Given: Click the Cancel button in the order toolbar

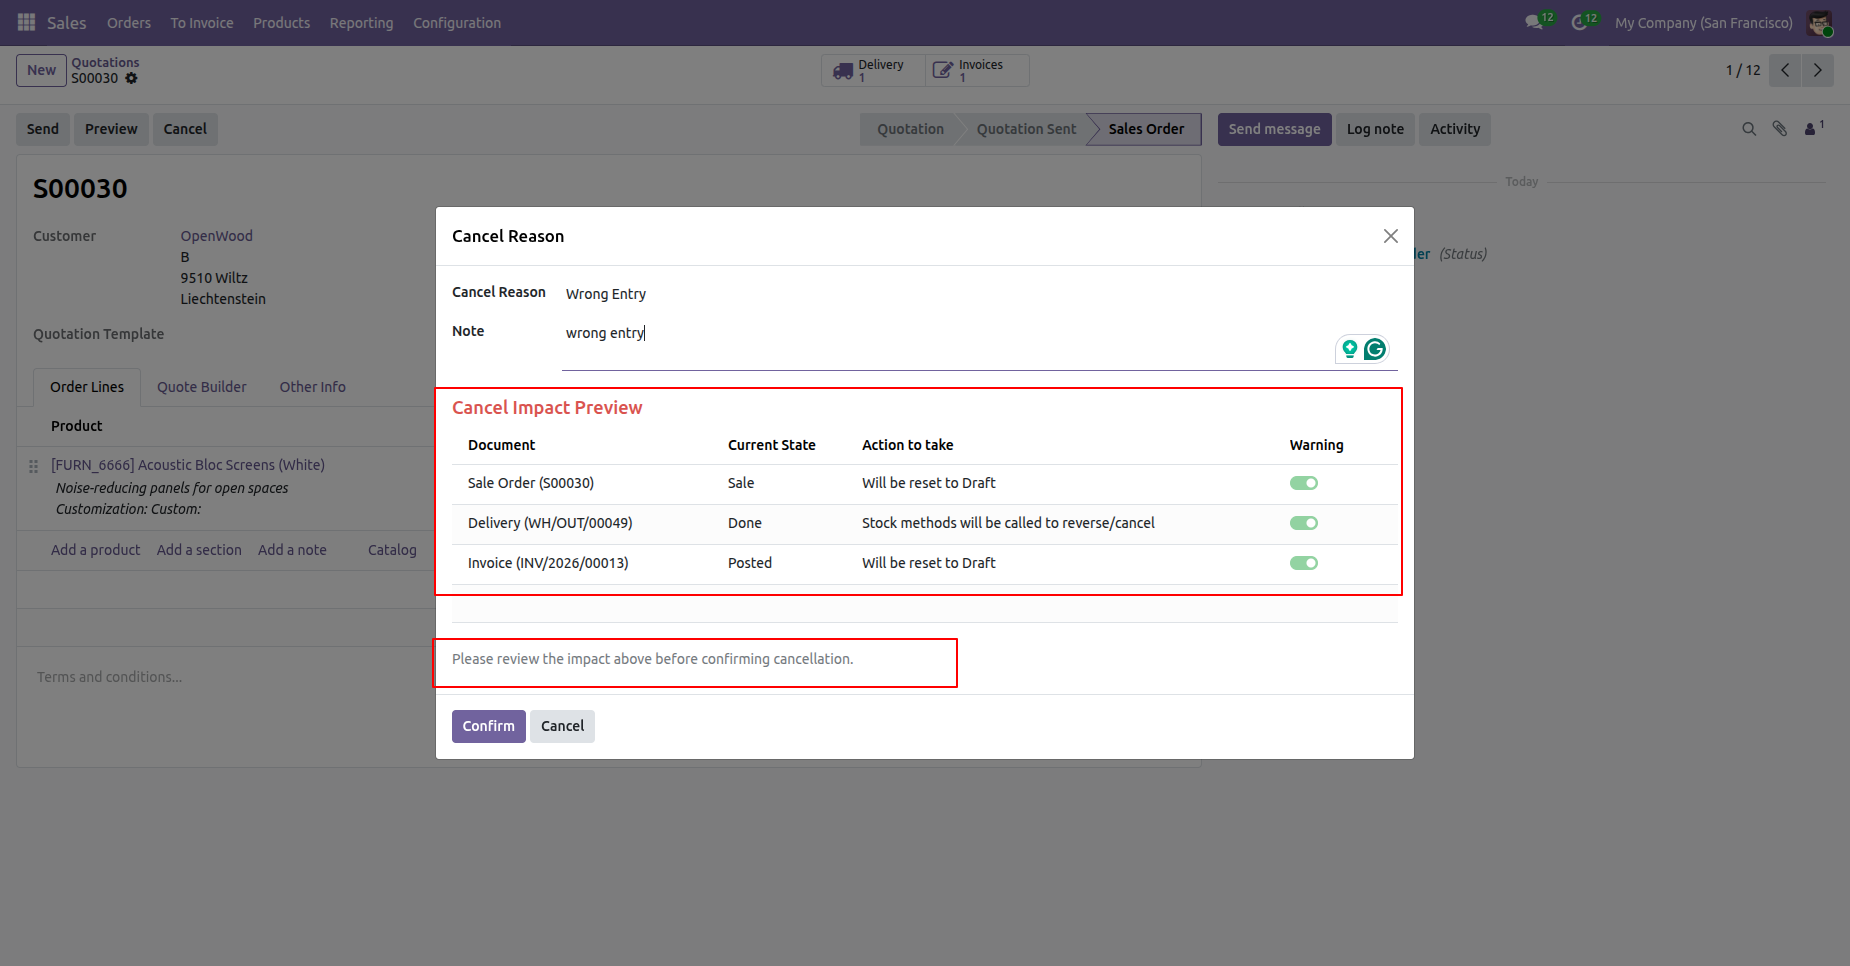Looking at the screenshot, I should tap(185, 129).
